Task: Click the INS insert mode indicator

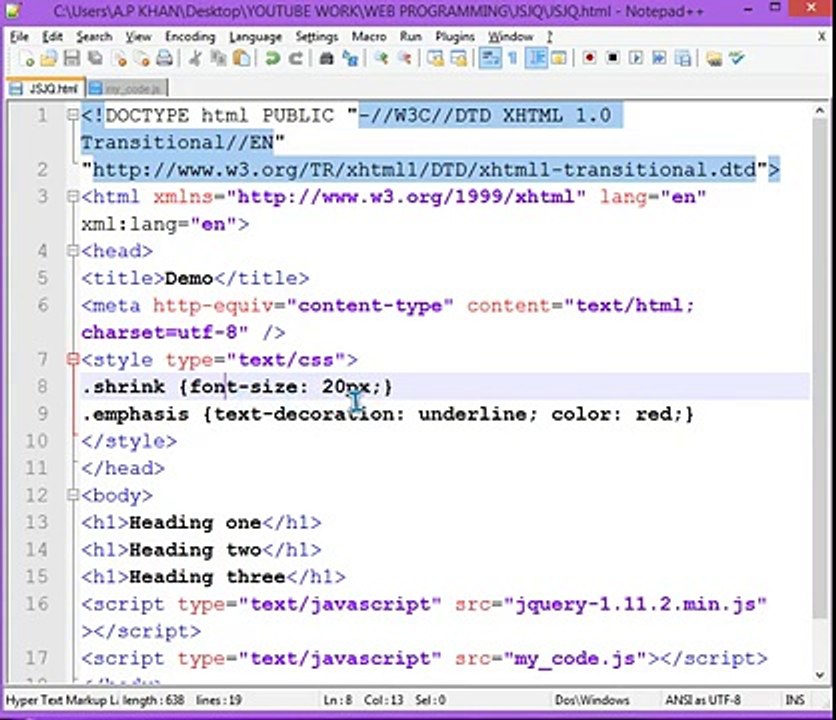Action: pyautogui.click(x=795, y=699)
